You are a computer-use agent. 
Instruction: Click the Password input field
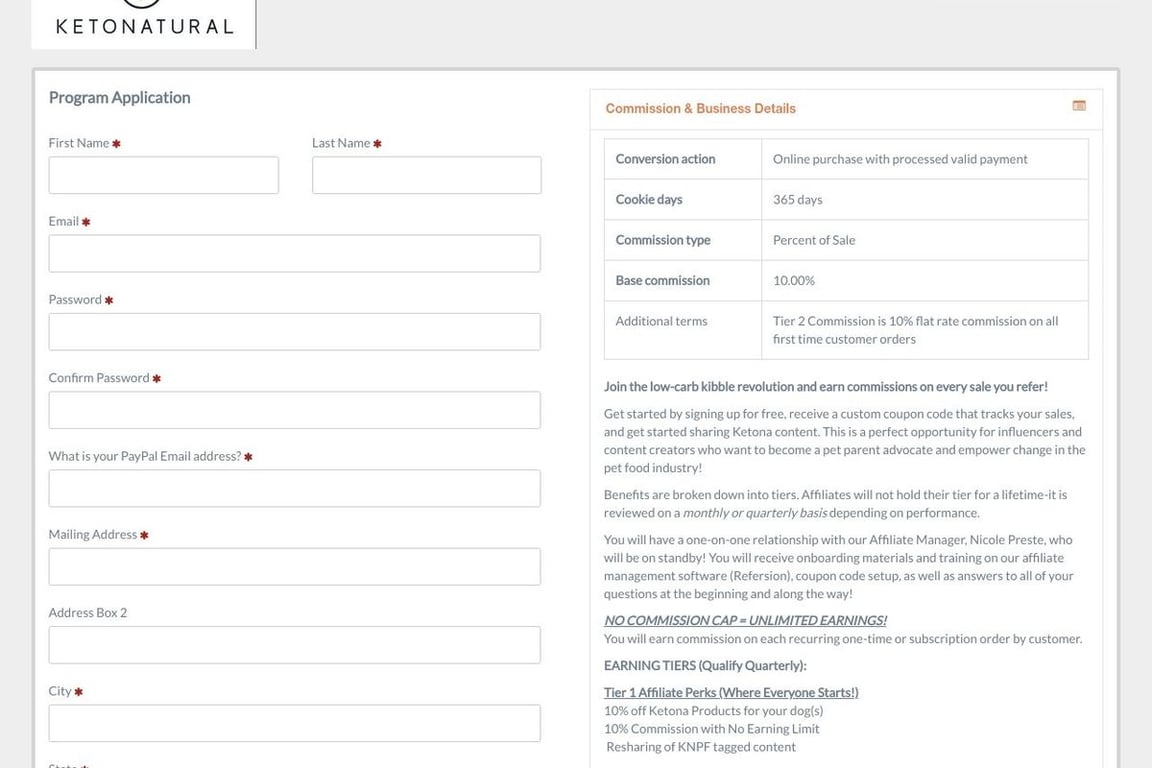click(x=294, y=332)
